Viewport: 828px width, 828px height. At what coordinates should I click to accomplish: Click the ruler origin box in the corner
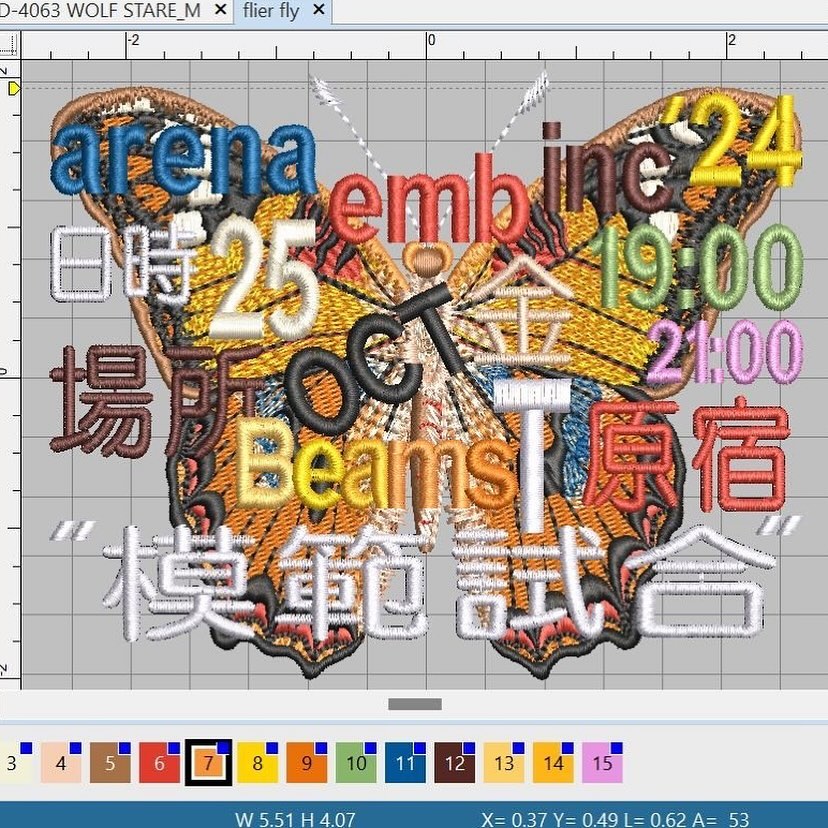click(x=9, y=44)
